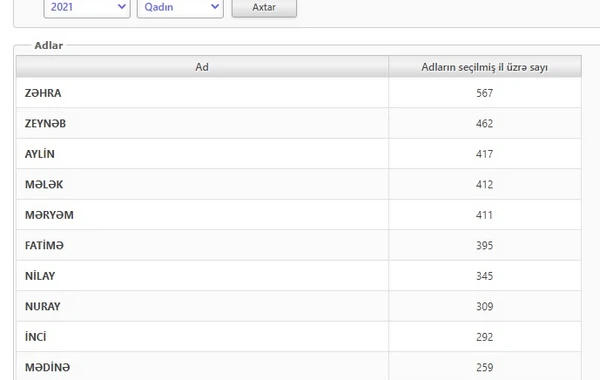Click the count 259 for MƏDİNƏ

pyautogui.click(x=484, y=367)
